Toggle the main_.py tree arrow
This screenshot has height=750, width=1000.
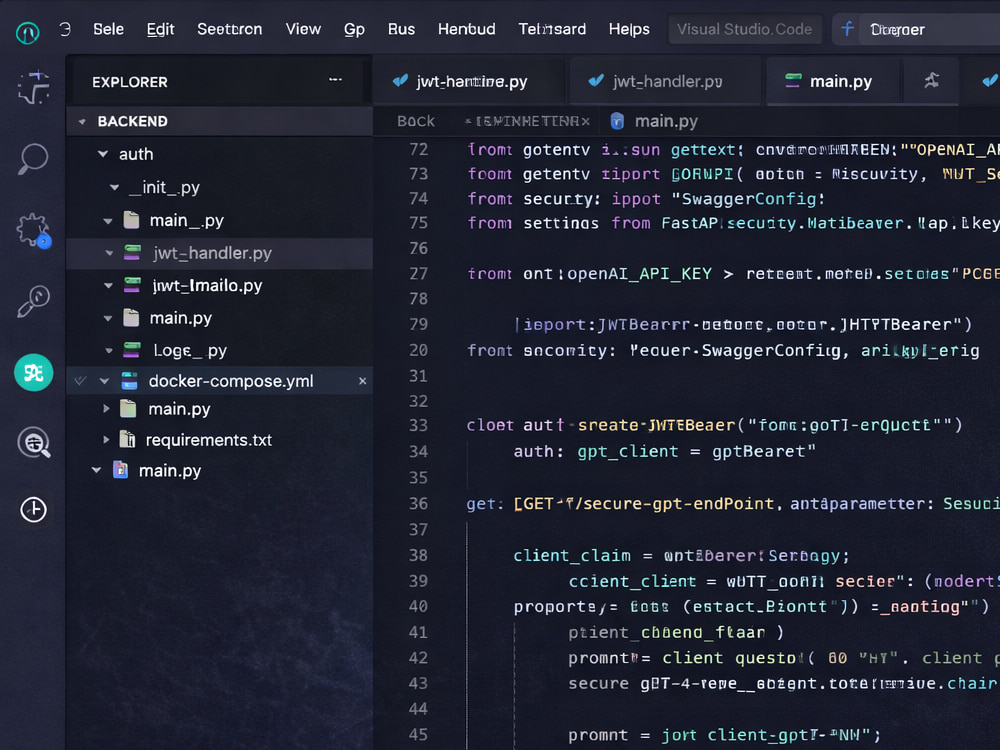click(108, 221)
